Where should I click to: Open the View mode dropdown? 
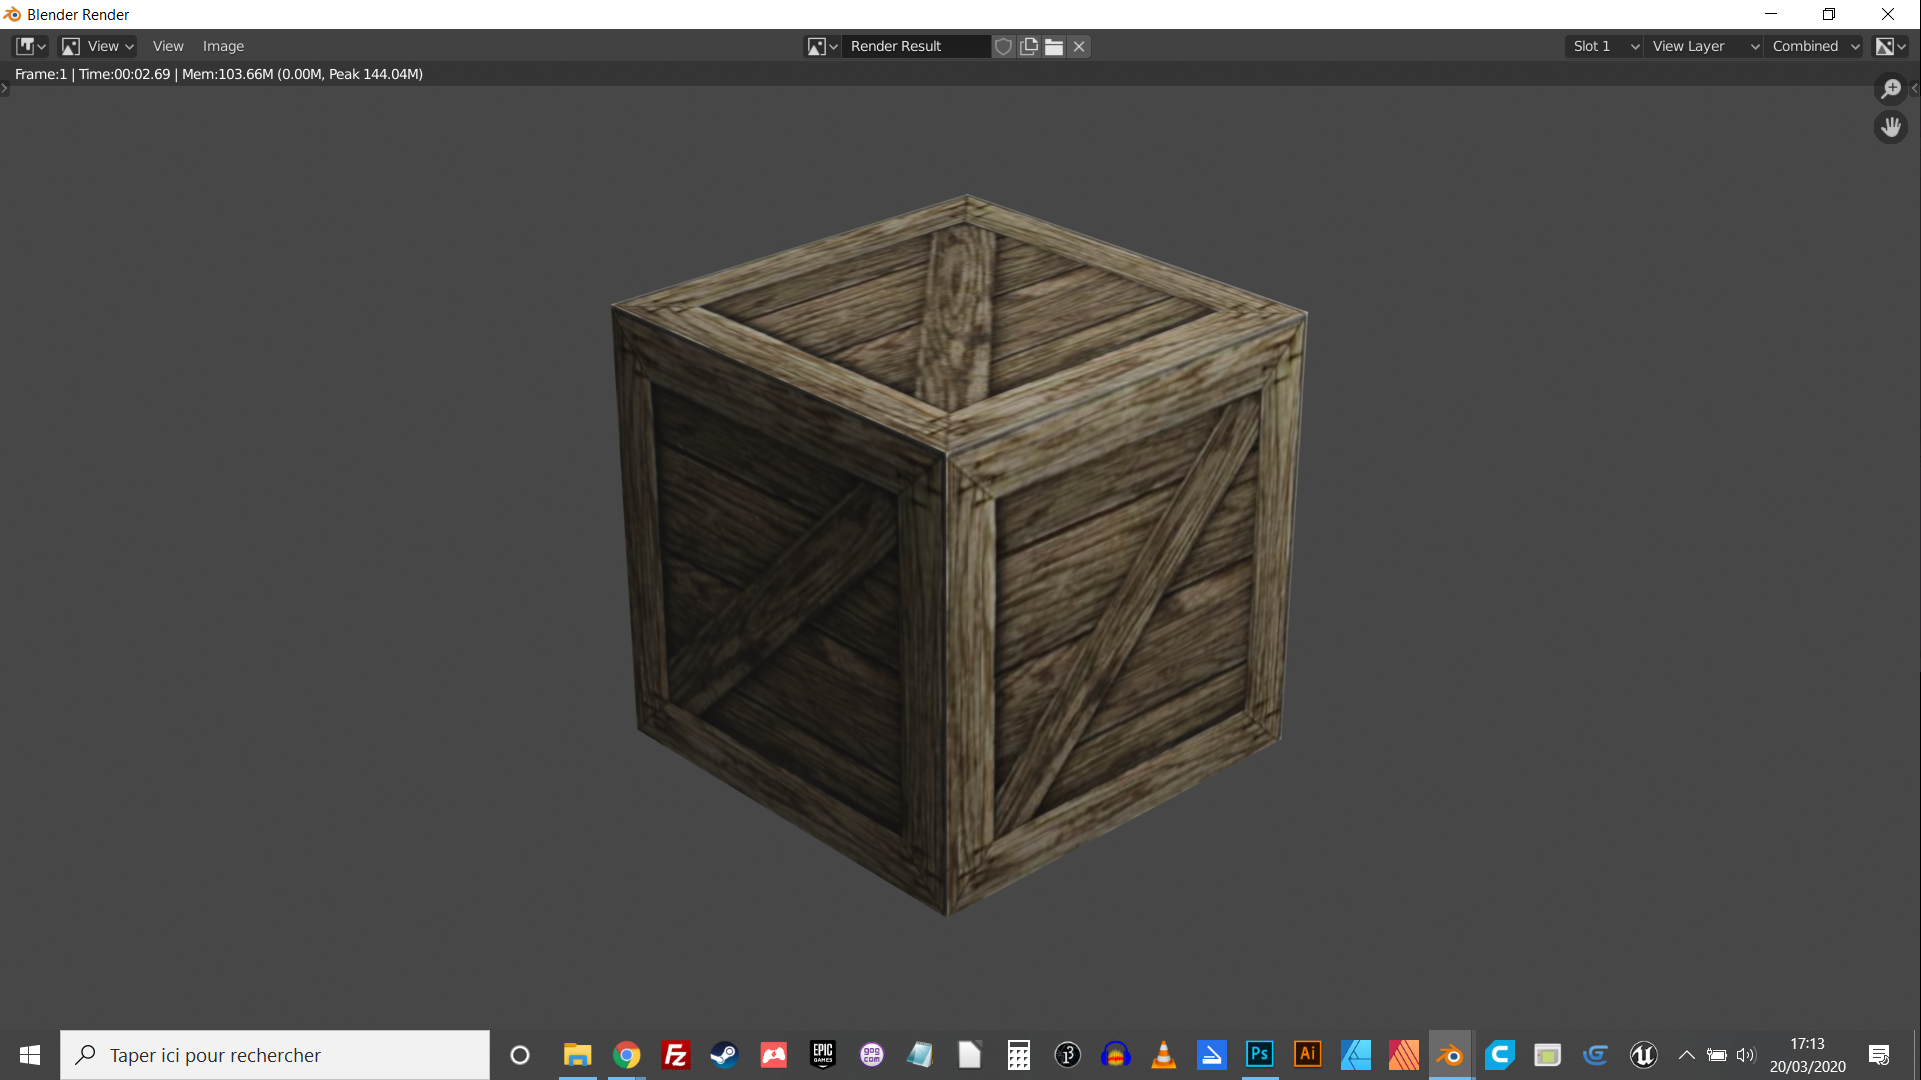(98, 46)
